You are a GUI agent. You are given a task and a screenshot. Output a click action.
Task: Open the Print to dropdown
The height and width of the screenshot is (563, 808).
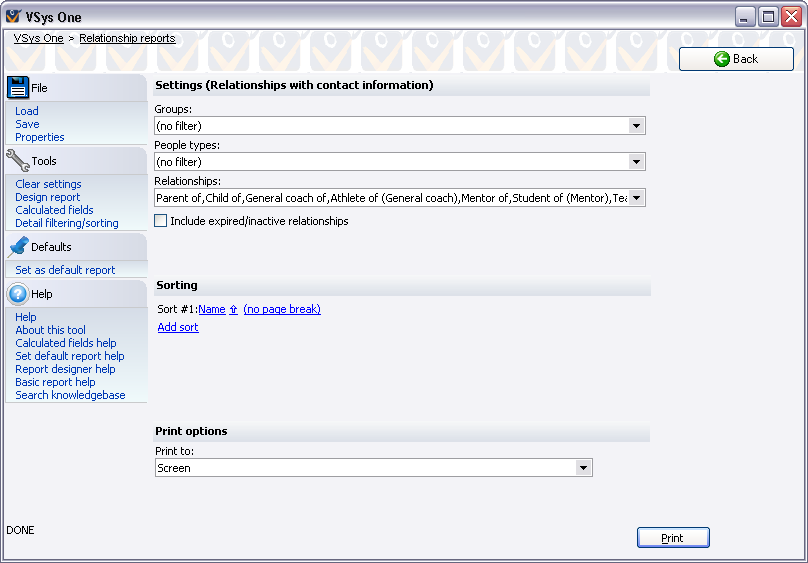pos(583,468)
